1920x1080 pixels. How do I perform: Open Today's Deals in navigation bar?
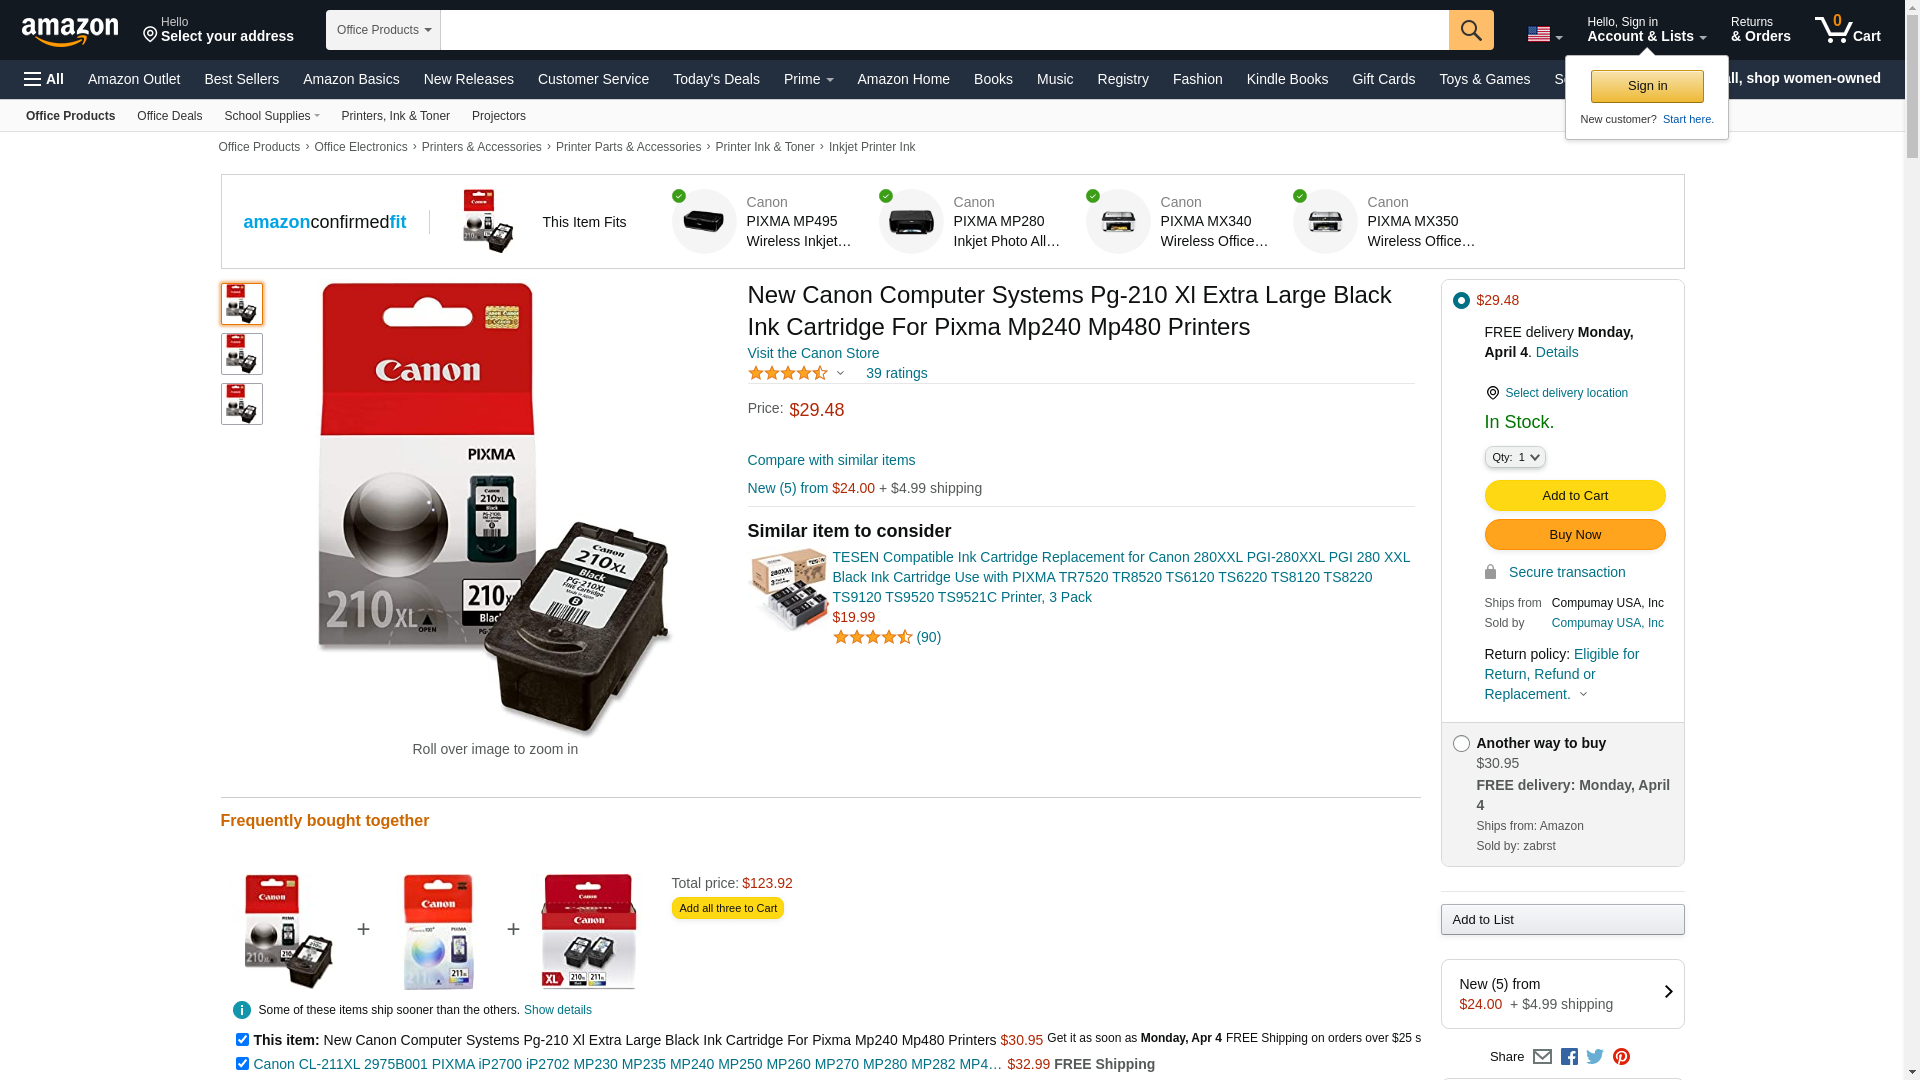pos(716,79)
